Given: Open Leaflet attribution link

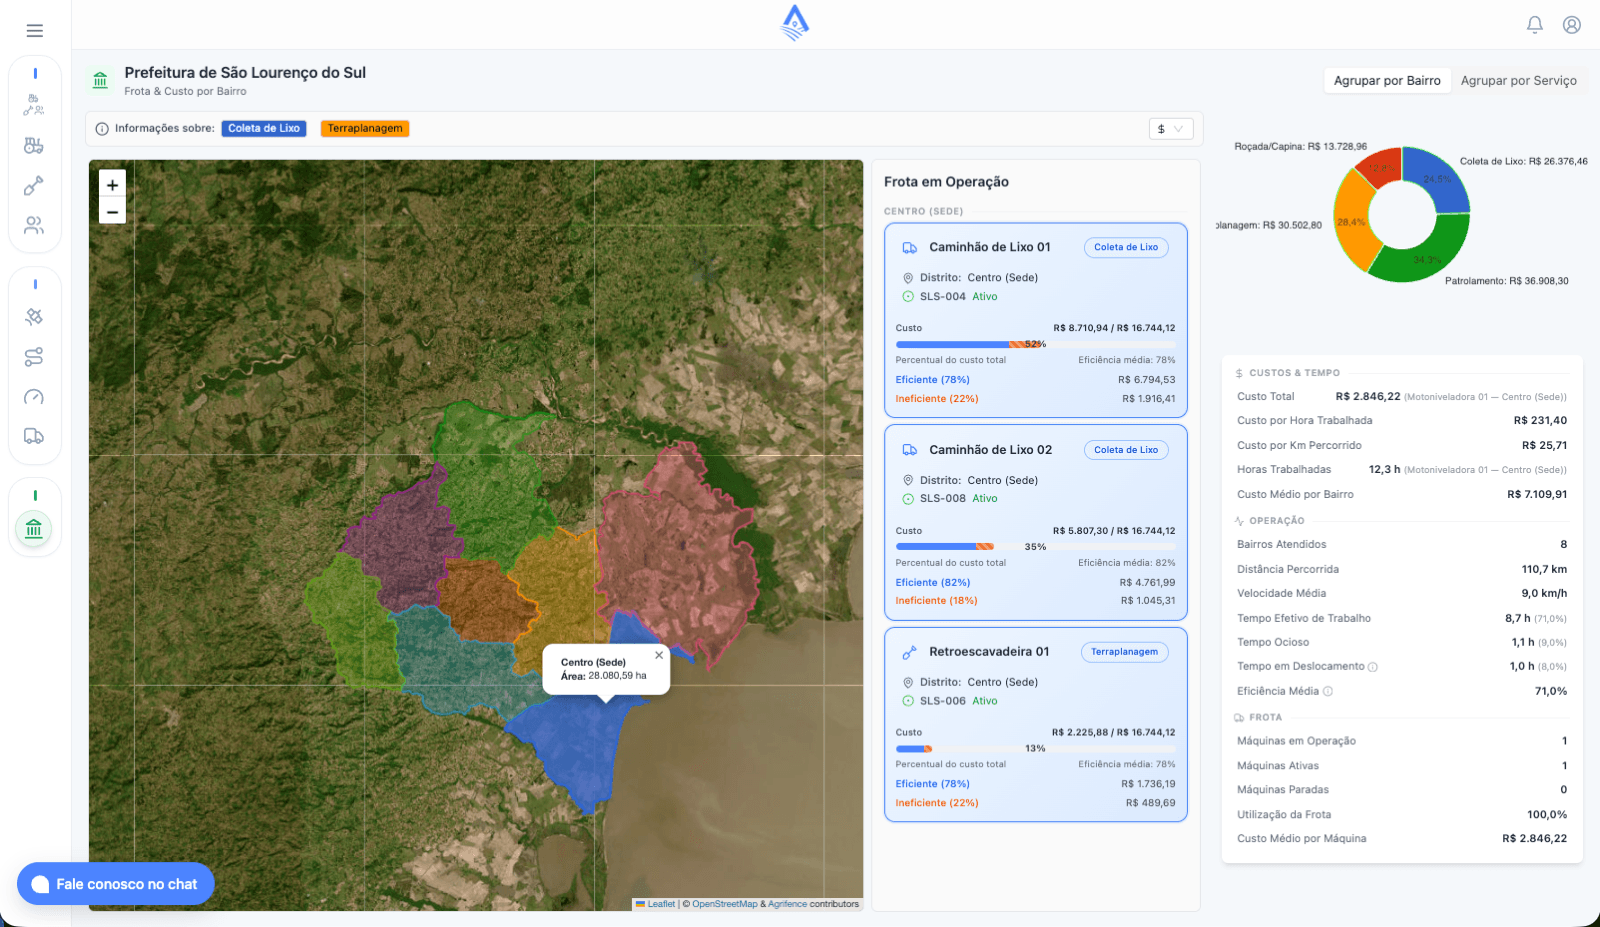Looking at the screenshot, I should tap(661, 904).
